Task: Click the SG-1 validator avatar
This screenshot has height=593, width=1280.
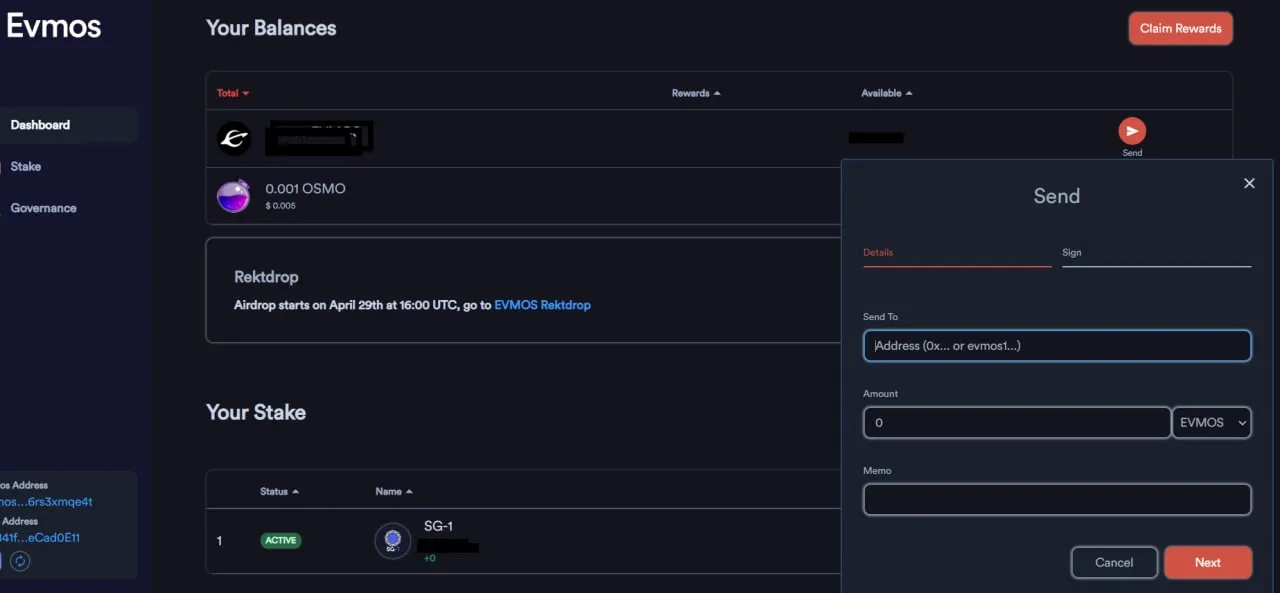Action: 393,540
